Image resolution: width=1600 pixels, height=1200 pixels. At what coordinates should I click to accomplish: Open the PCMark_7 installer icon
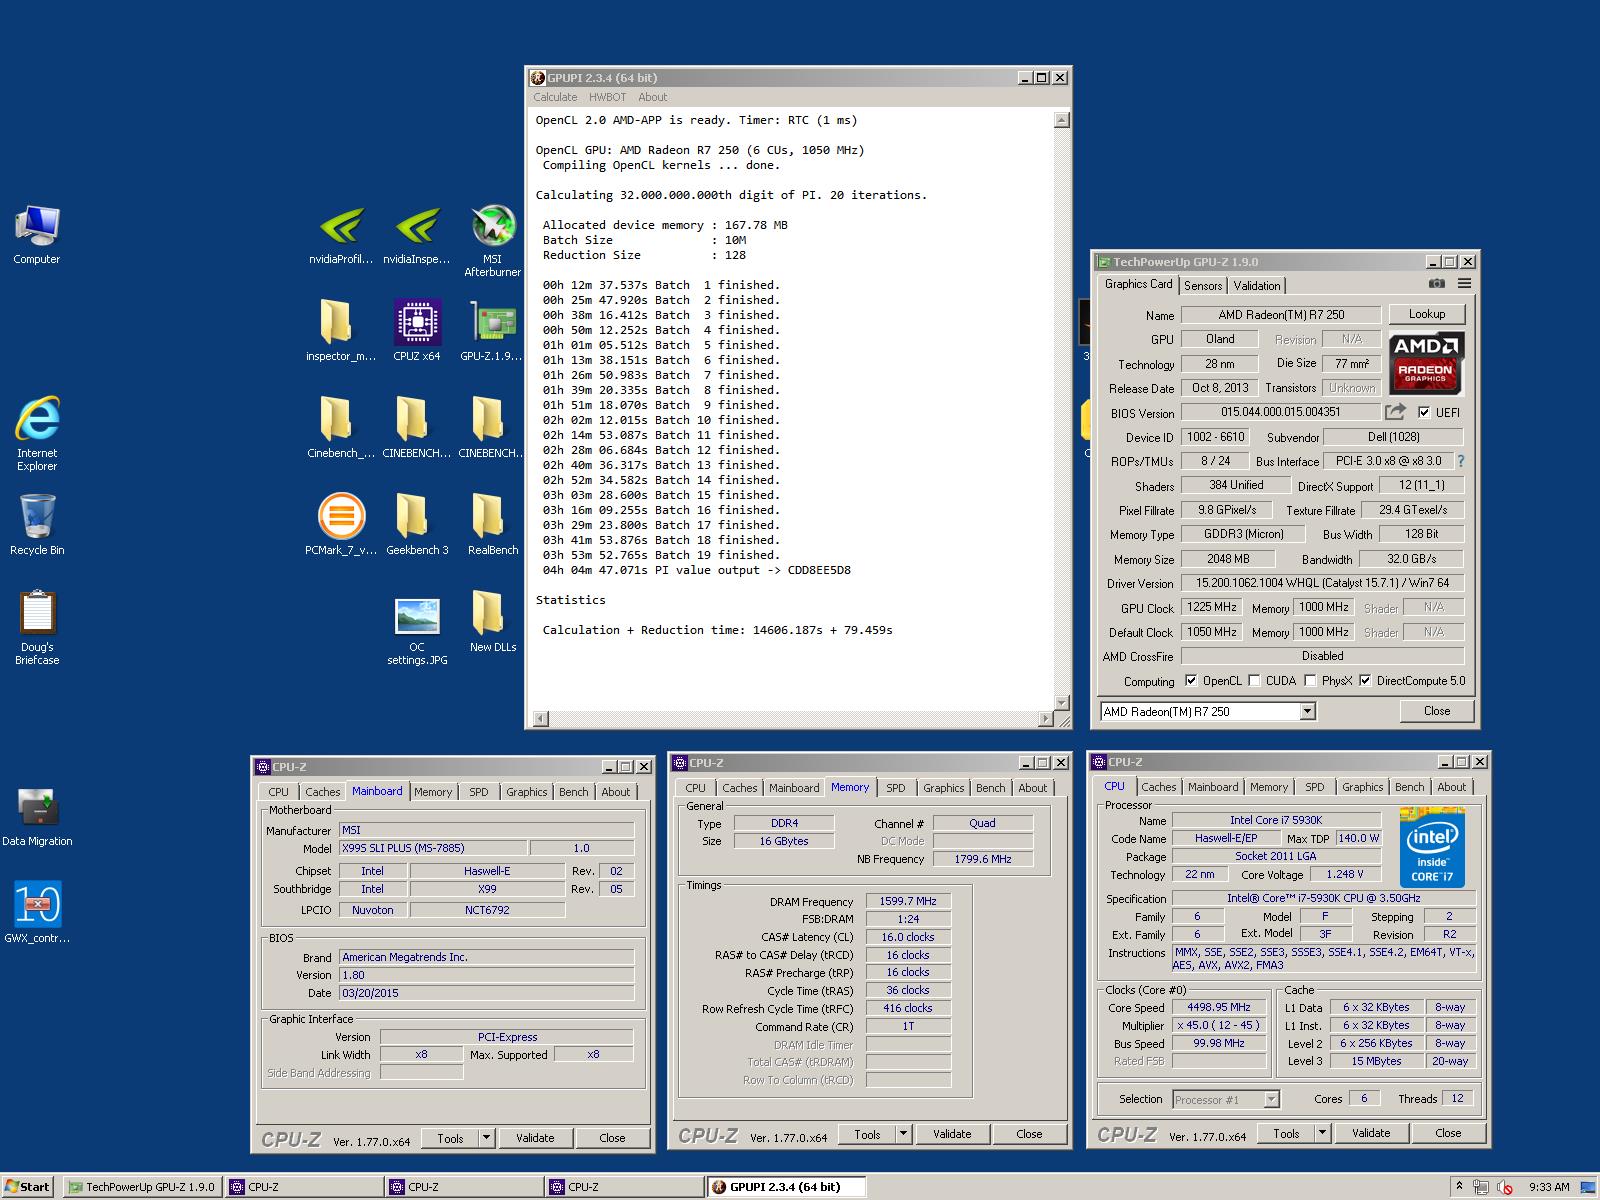[341, 524]
